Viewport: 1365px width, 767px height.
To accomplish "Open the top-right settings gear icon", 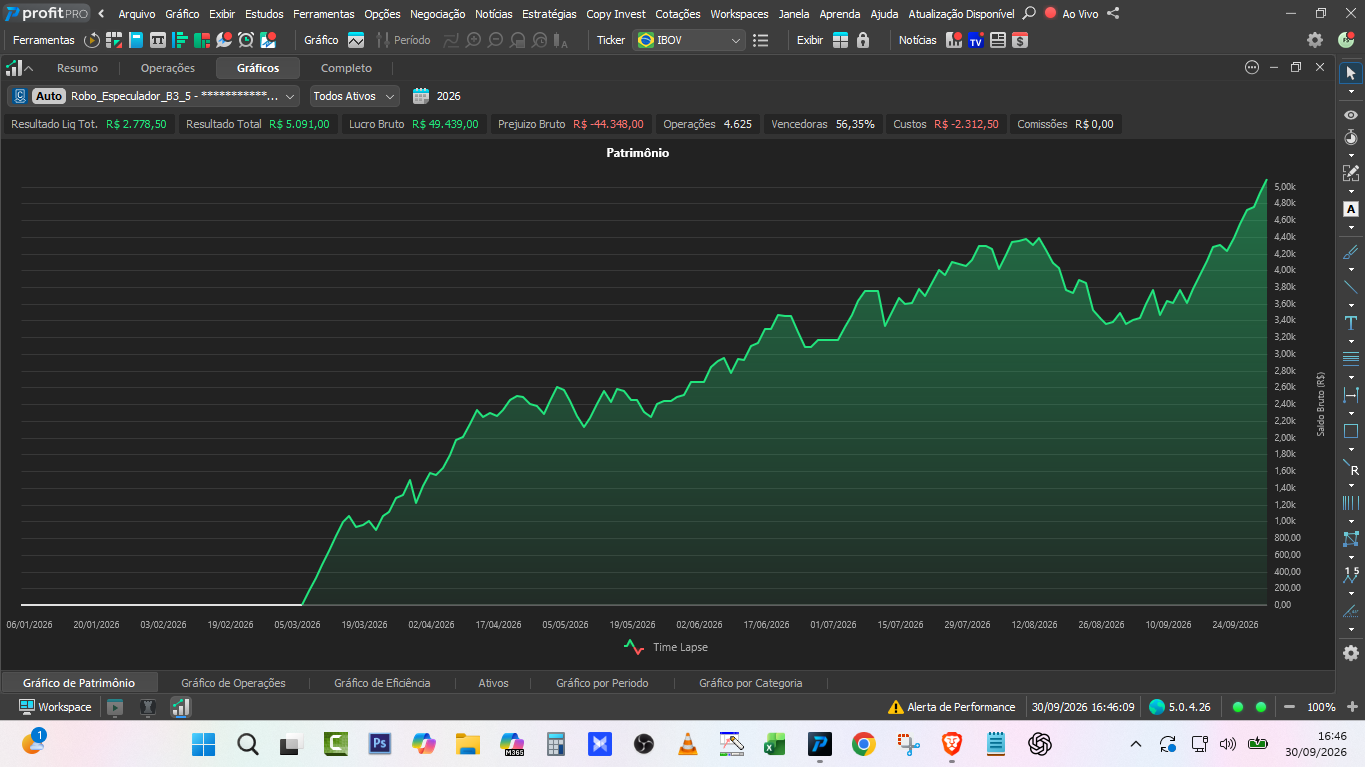I will pyautogui.click(x=1315, y=40).
